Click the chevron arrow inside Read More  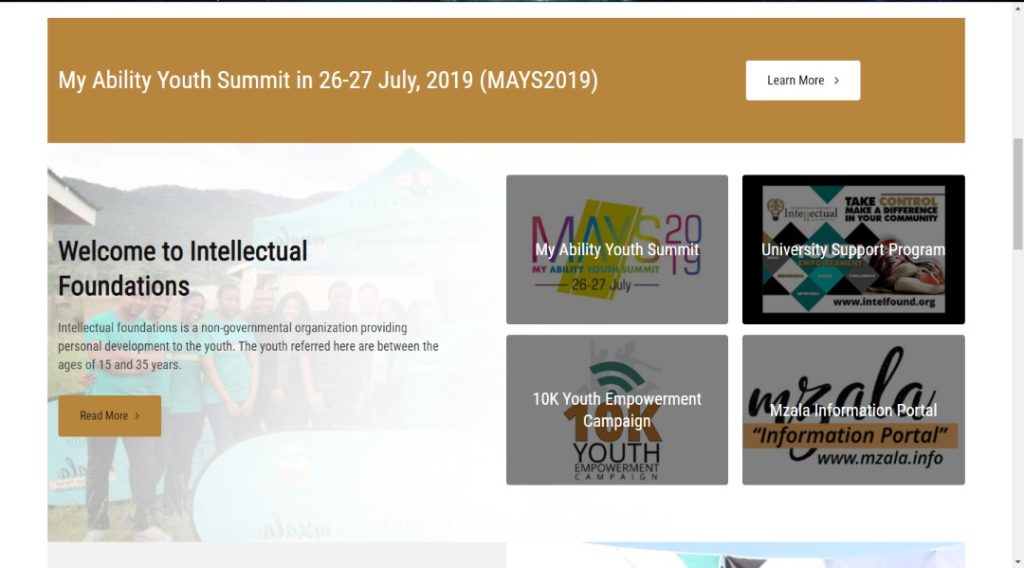[137, 416]
